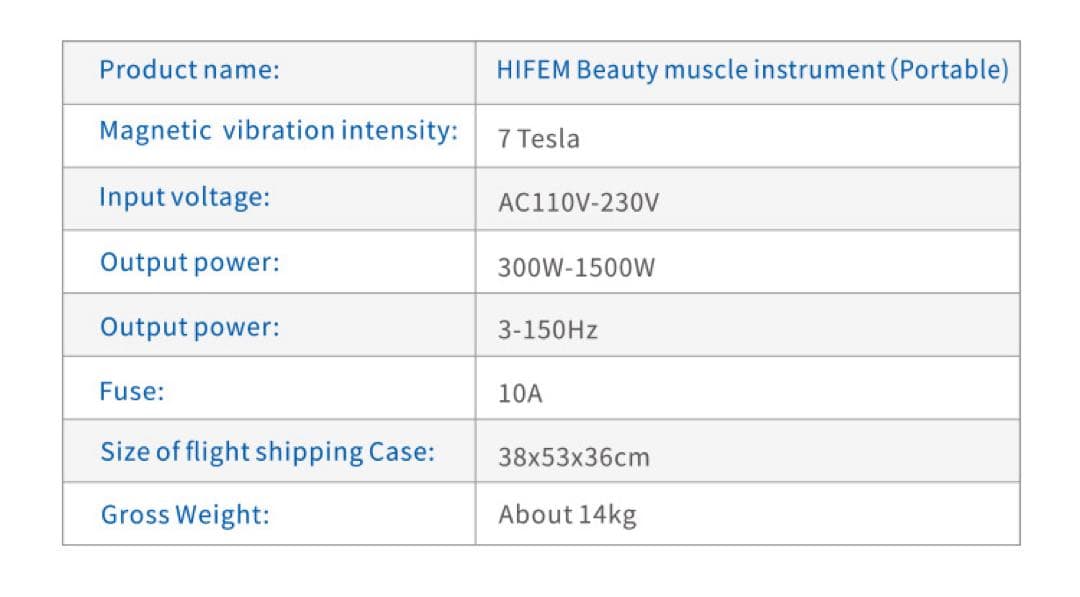Click the '7 Tesla' value
Image resolution: width=1080 pixels, height=597 pixels.
pos(539,139)
